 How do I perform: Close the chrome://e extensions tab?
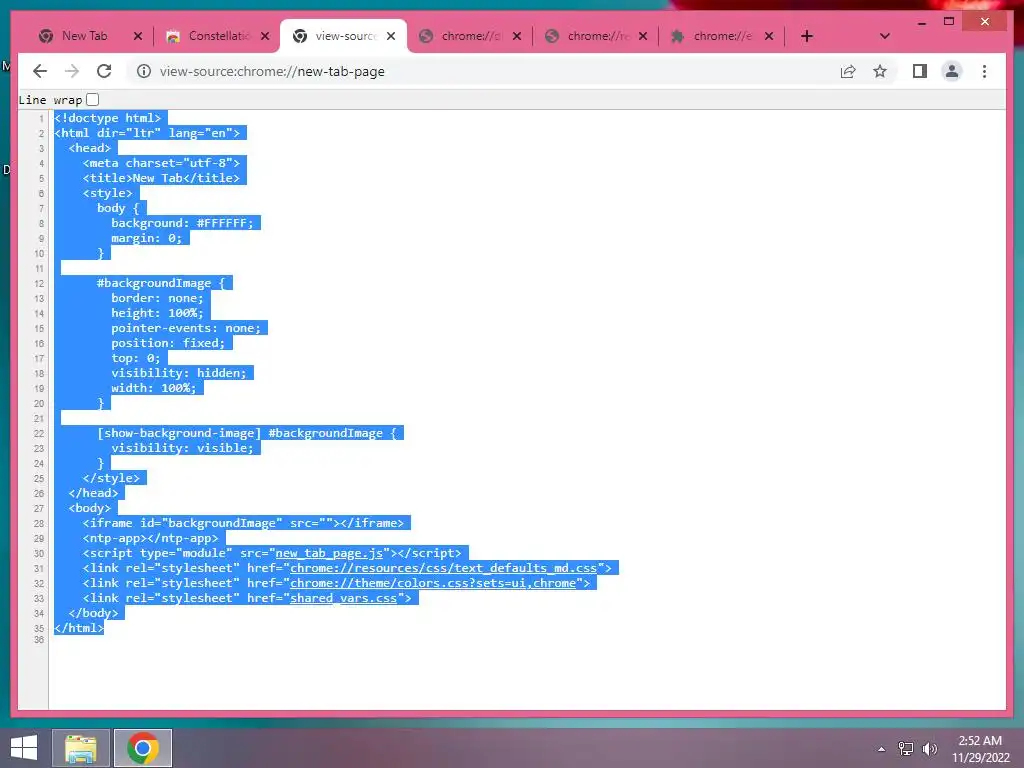point(769,36)
